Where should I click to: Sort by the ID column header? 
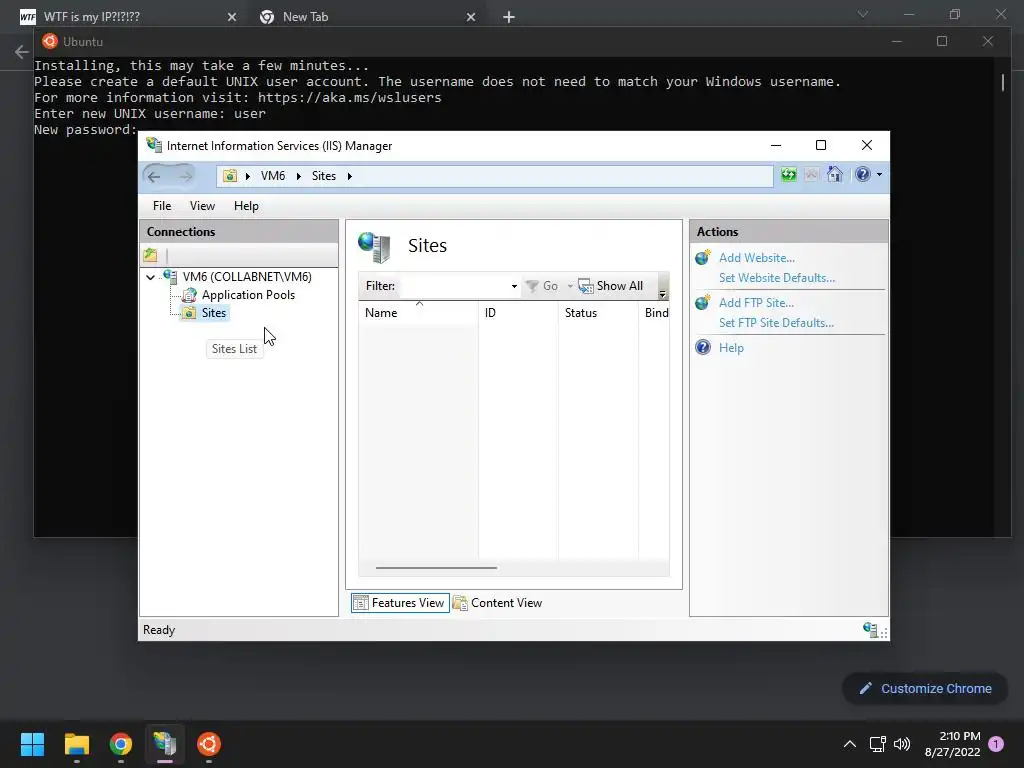click(519, 313)
